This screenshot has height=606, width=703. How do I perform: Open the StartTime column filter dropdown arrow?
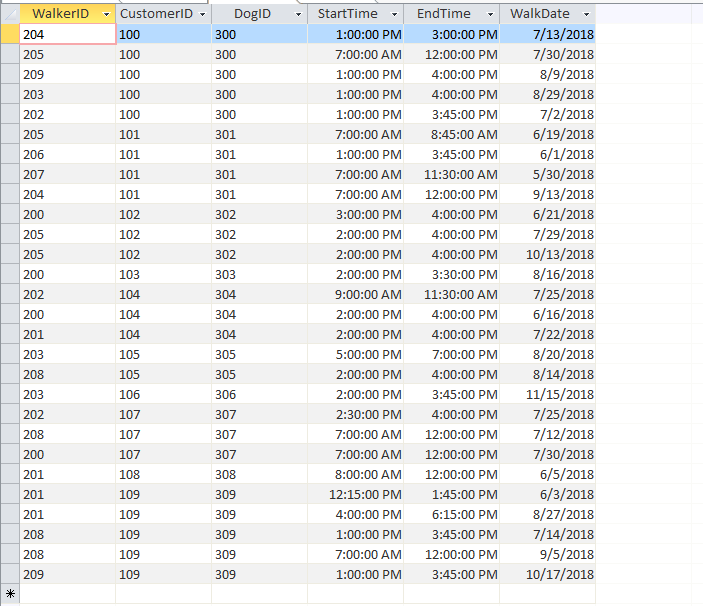point(395,14)
